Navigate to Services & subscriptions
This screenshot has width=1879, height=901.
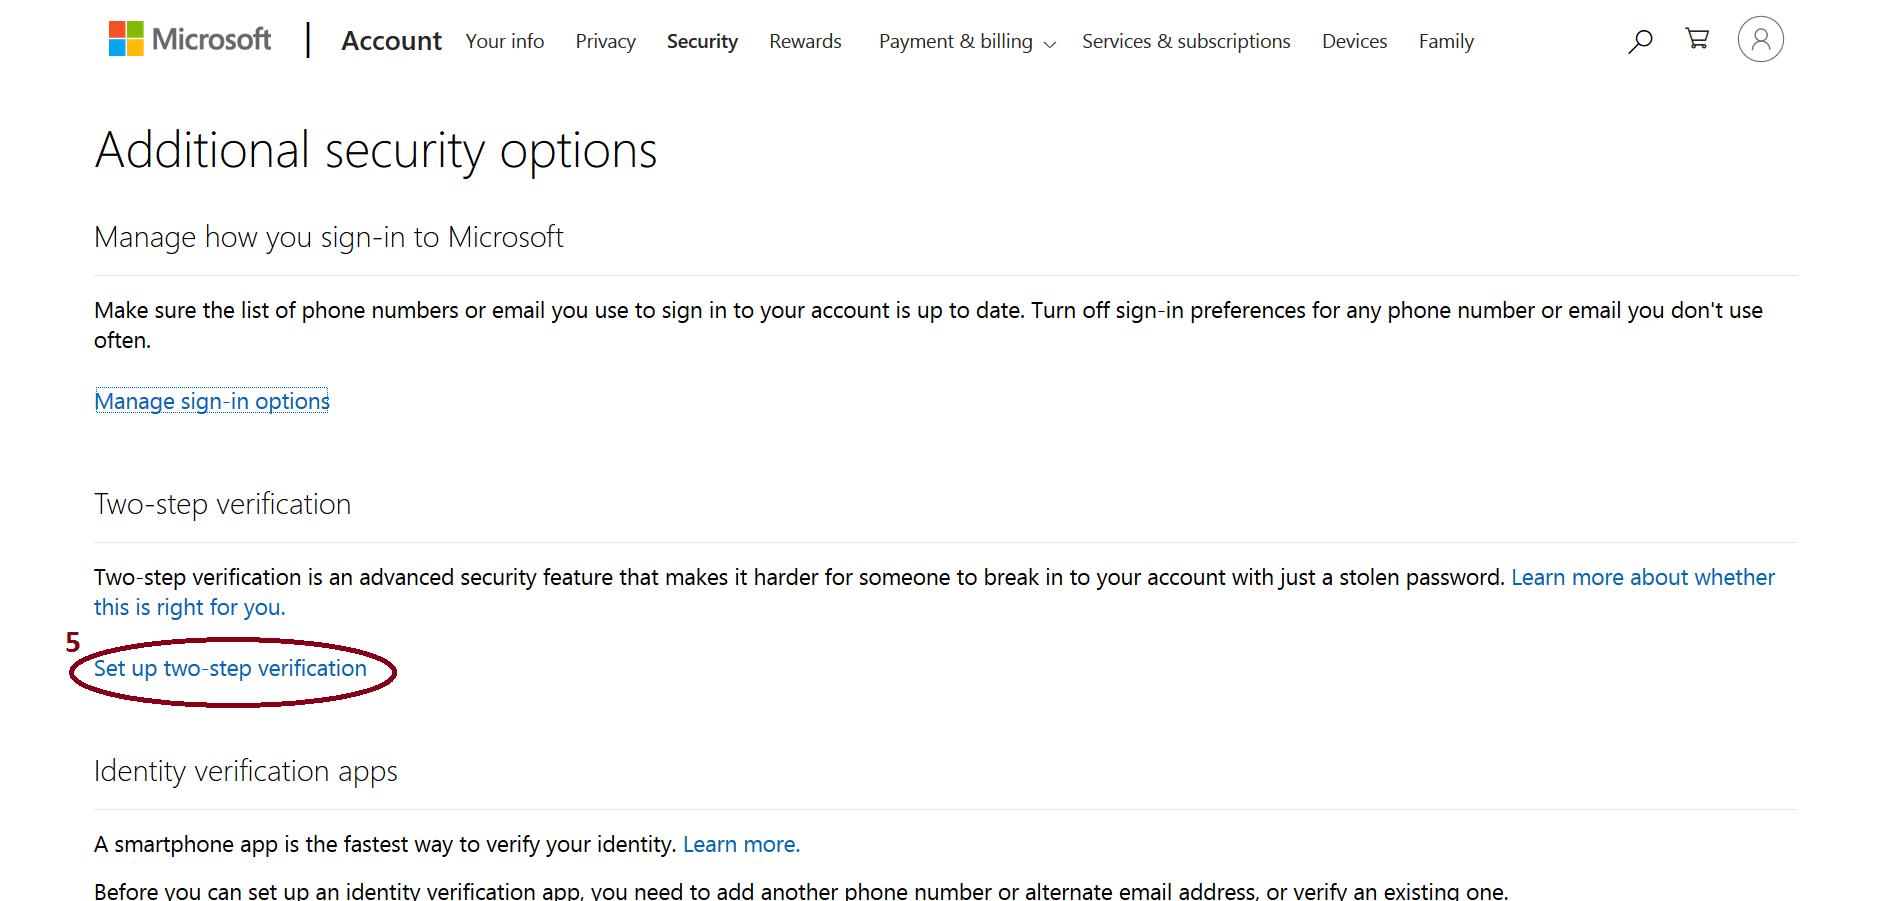tap(1185, 42)
